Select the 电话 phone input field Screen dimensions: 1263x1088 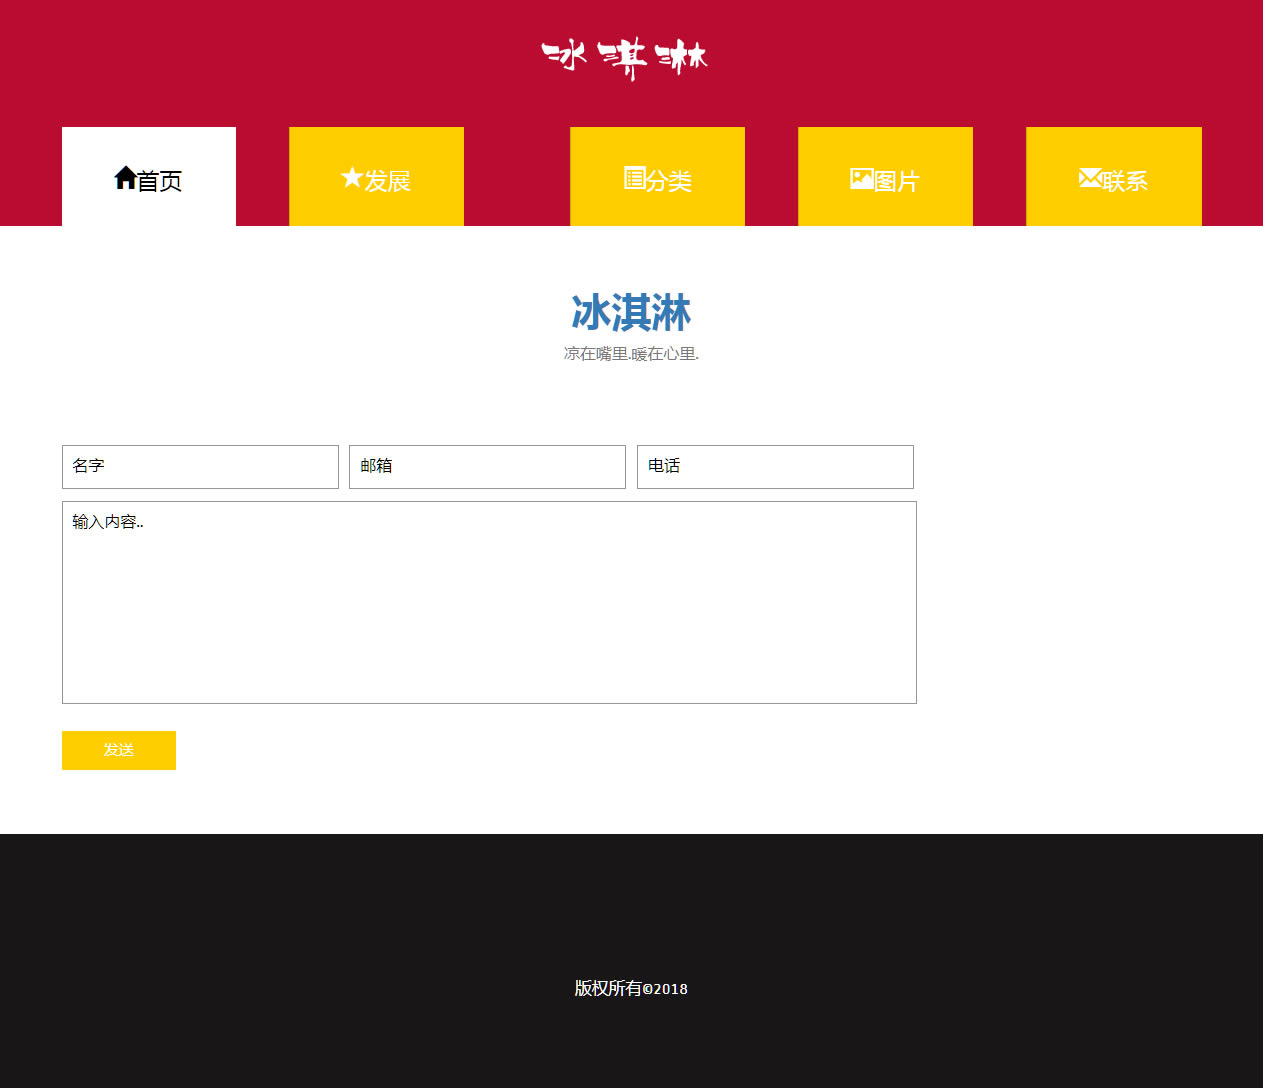click(775, 467)
